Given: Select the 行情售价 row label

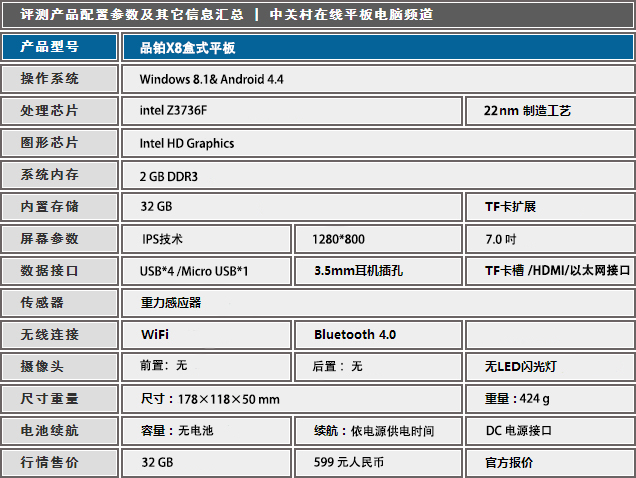Looking at the screenshot, I should [x=60, y=463].
